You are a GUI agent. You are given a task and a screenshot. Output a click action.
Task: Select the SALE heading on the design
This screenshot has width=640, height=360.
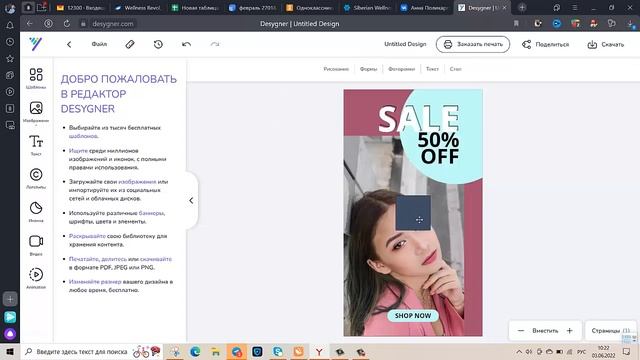418,119
